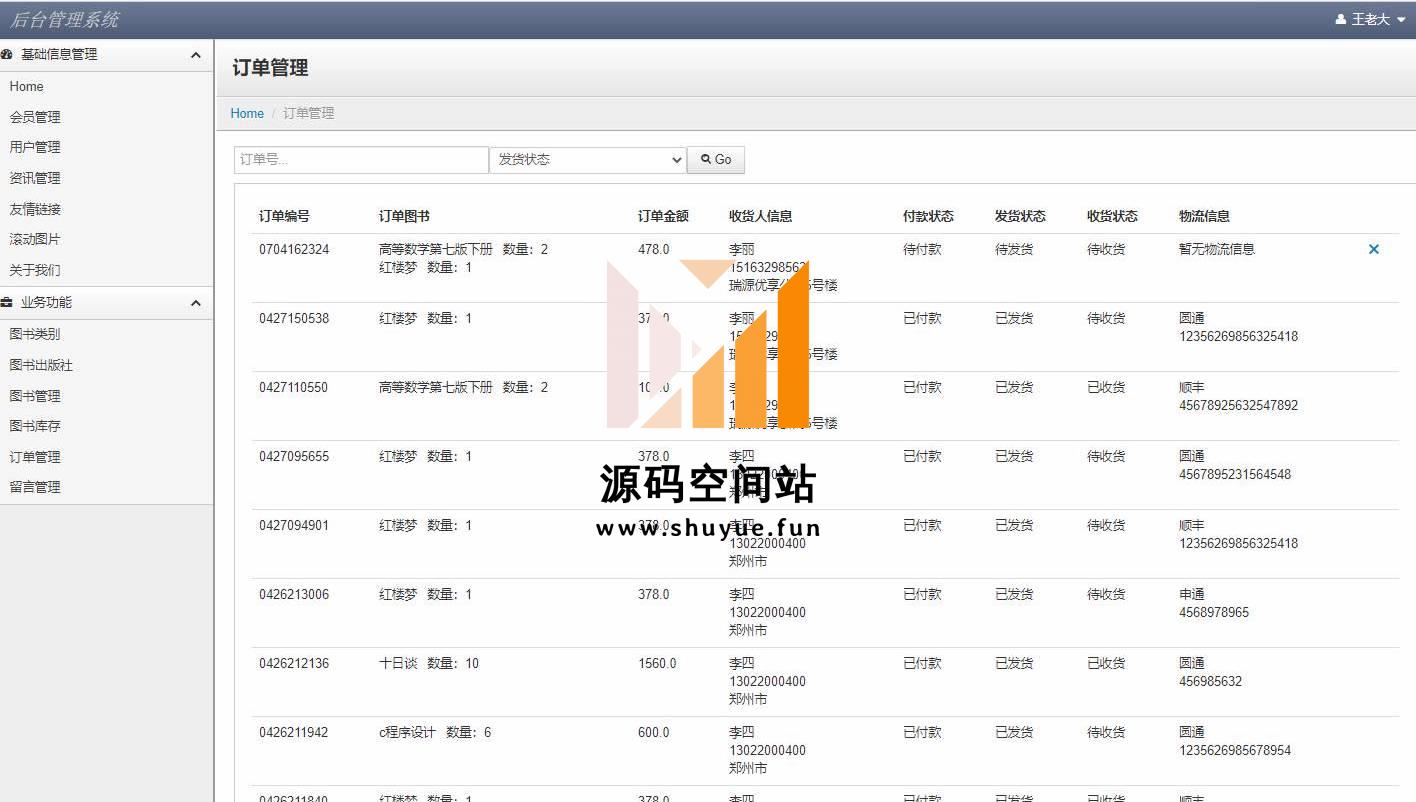The height and width of the screenshot is (802, 1416).
Task: Click the 收货人信息 column header
Action: (760, 216)
